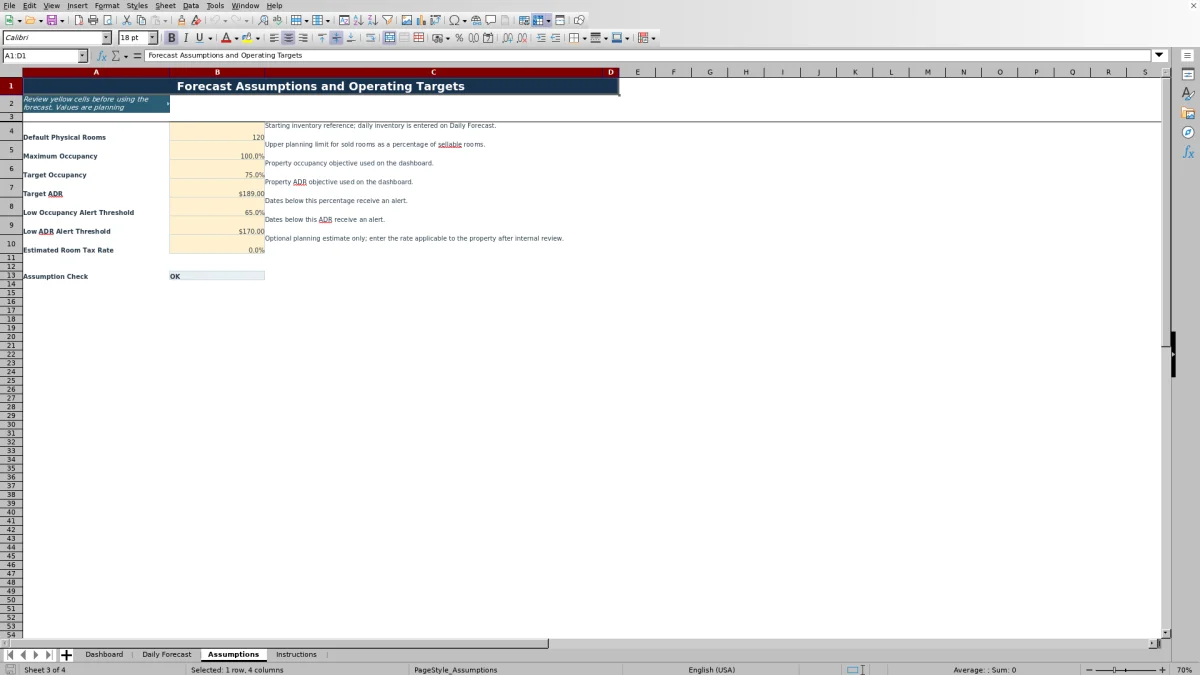This screenshot has height=675, width=1200.
Task: Click the Function Wizard fx icon
Action: point(102,56)
